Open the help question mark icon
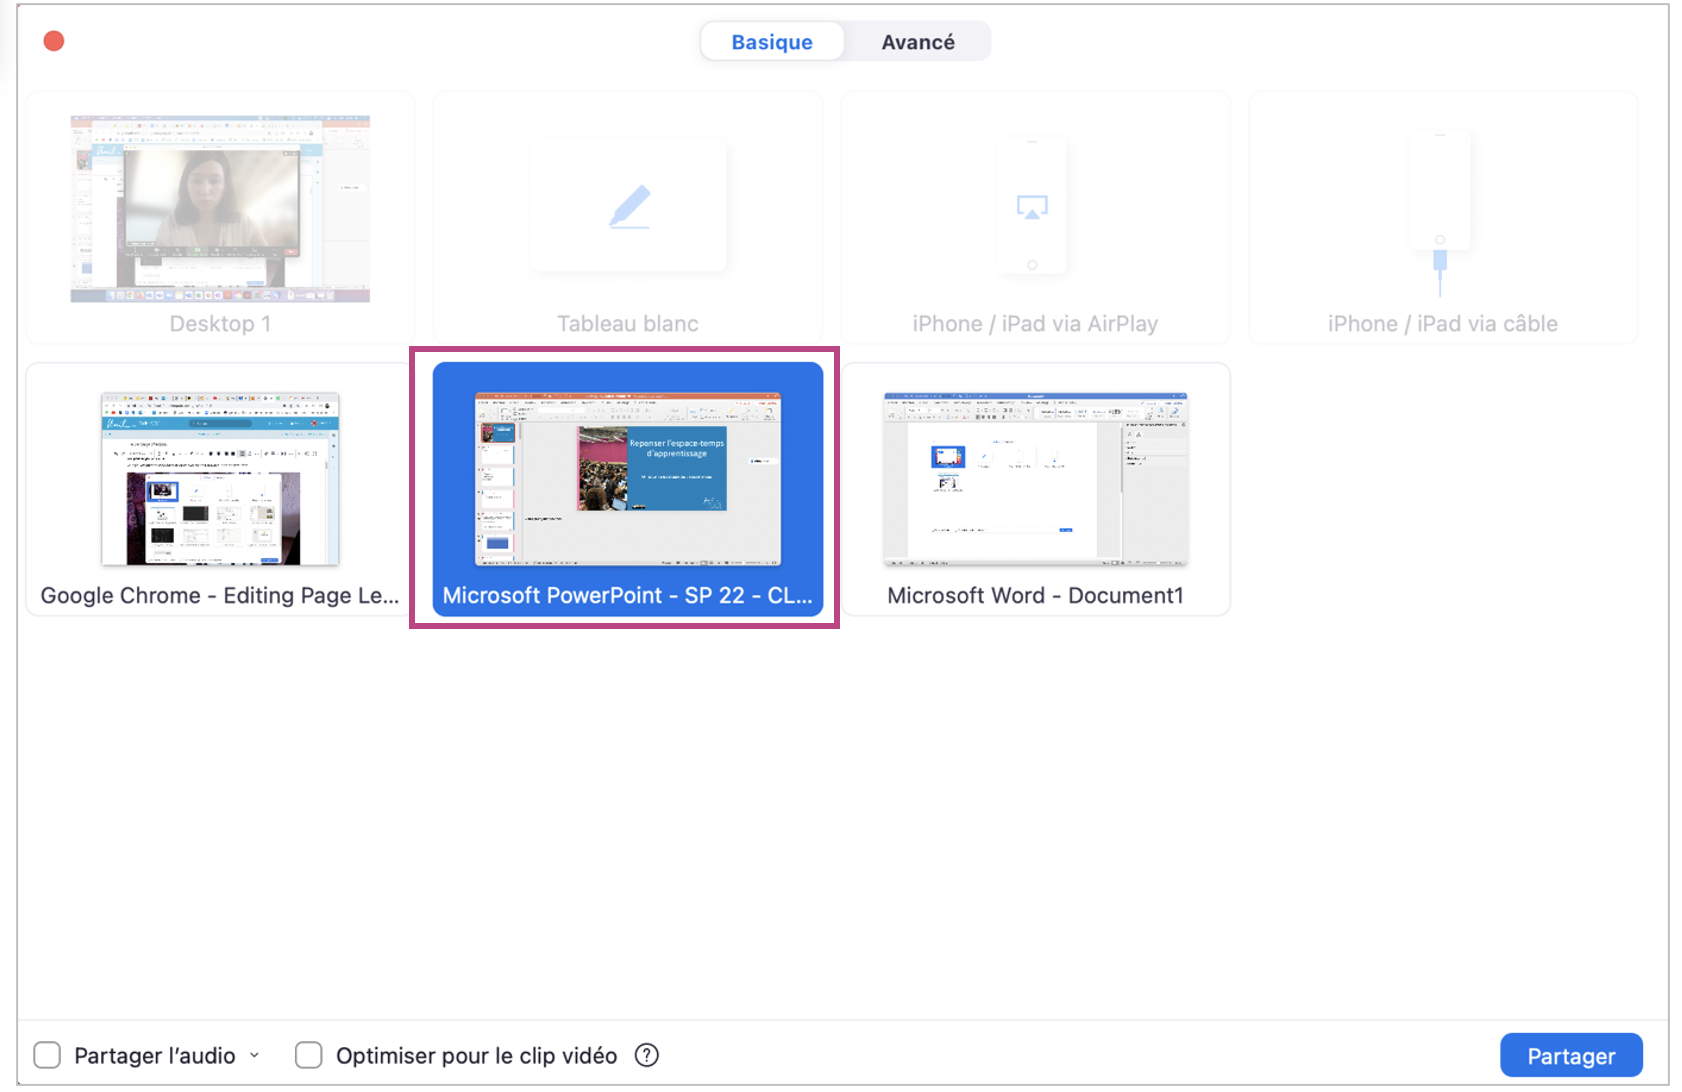Viewport: 1682px width, 1092px height. click(647, 1055)
